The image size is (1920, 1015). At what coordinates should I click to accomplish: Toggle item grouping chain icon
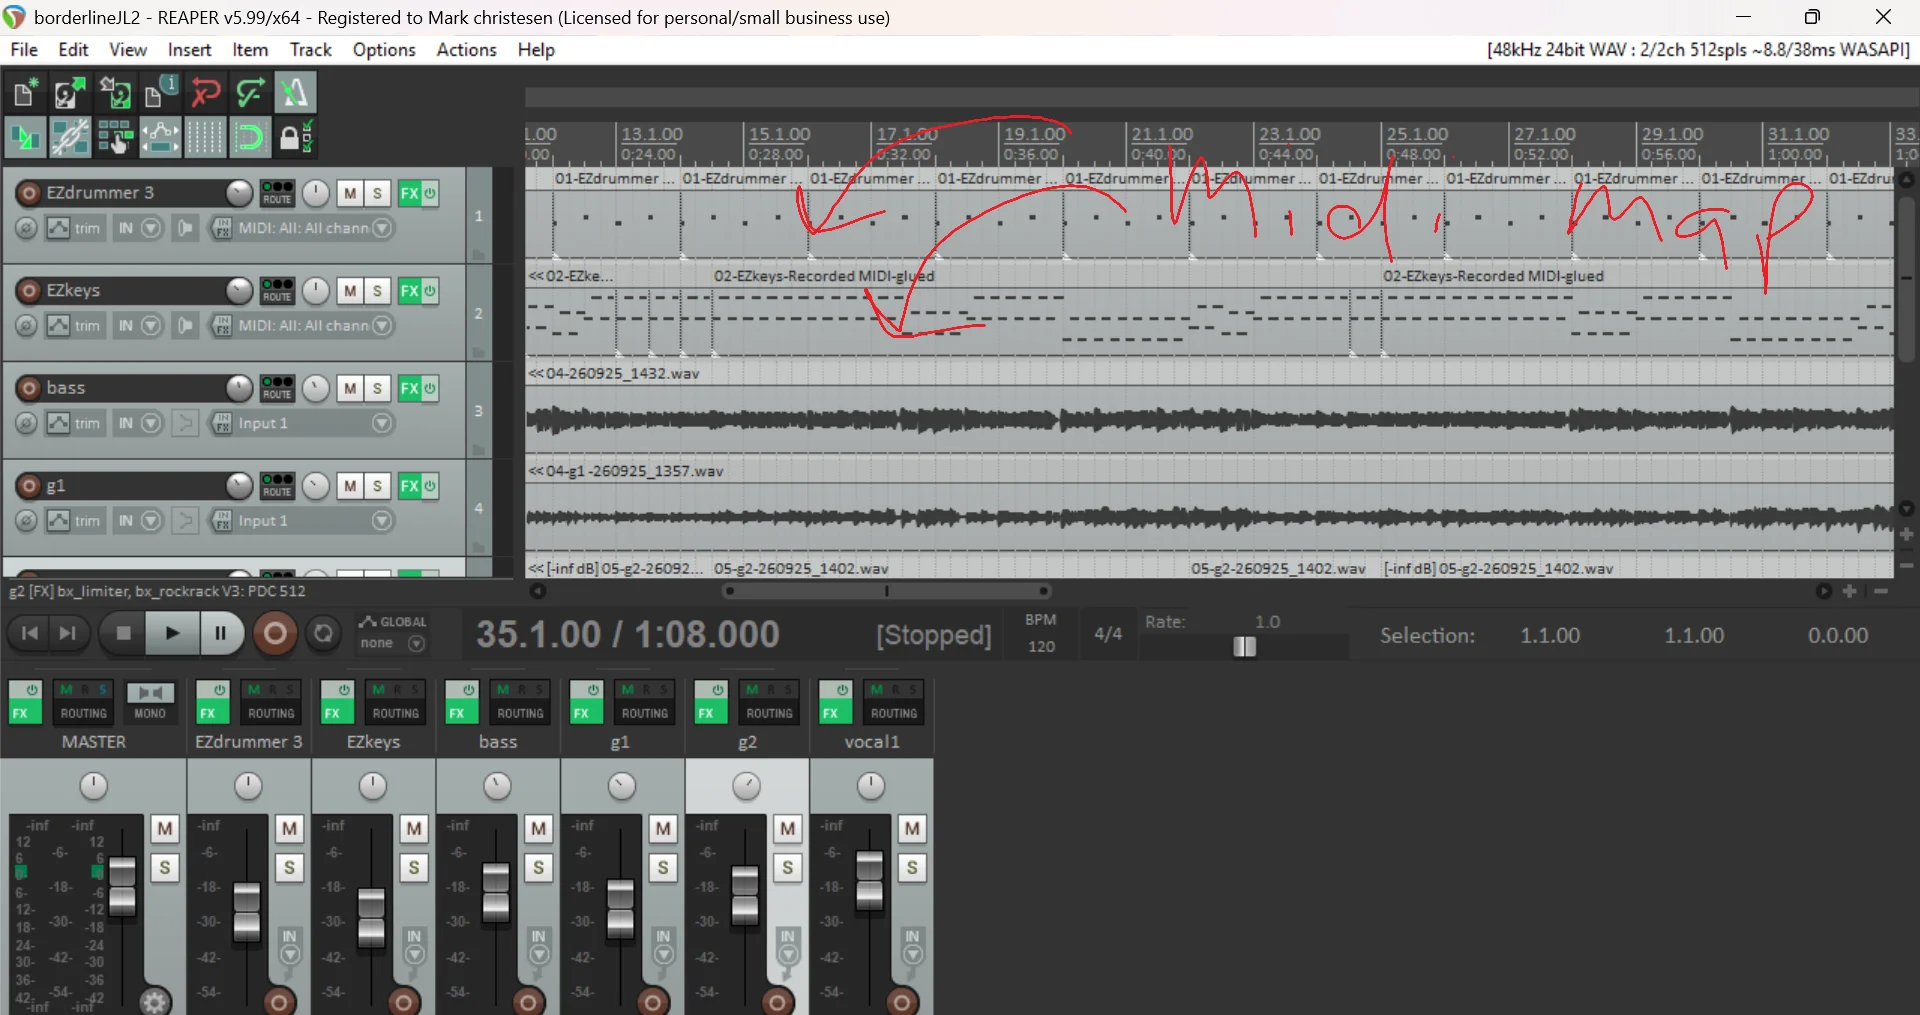pos(70,137)
